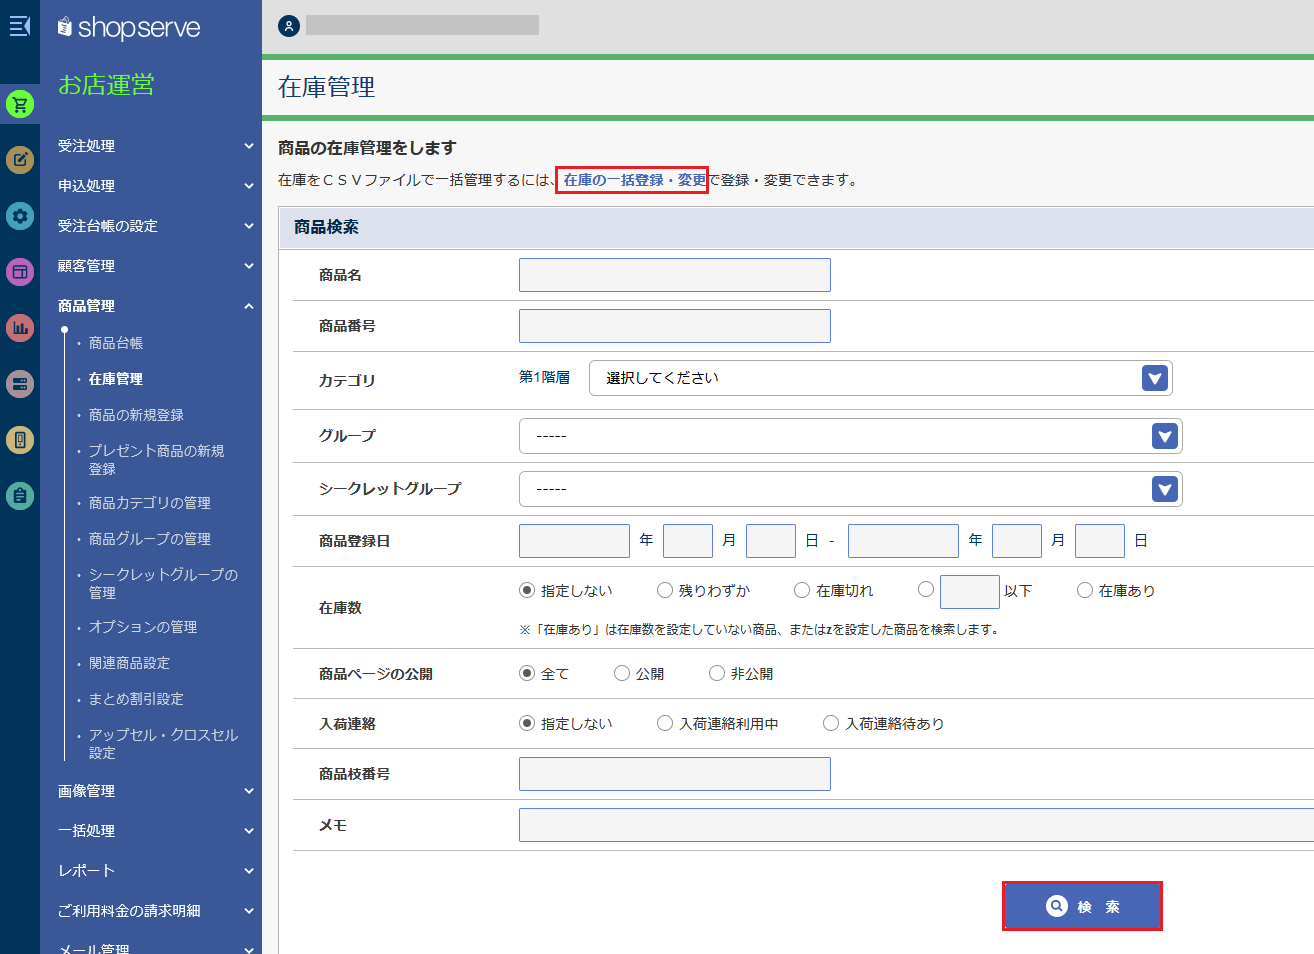1314x954 pixels.
Task: Click the 検索 search button
Action: coord(1082,906)
